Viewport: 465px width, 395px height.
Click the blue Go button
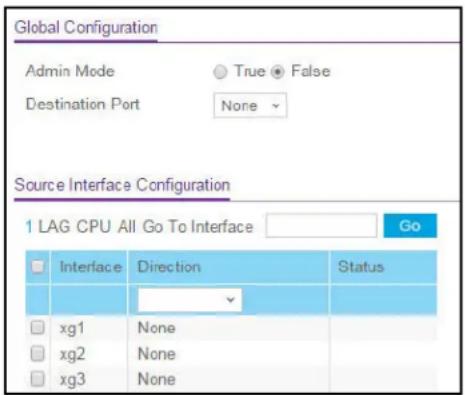click(x=410, y=226)
